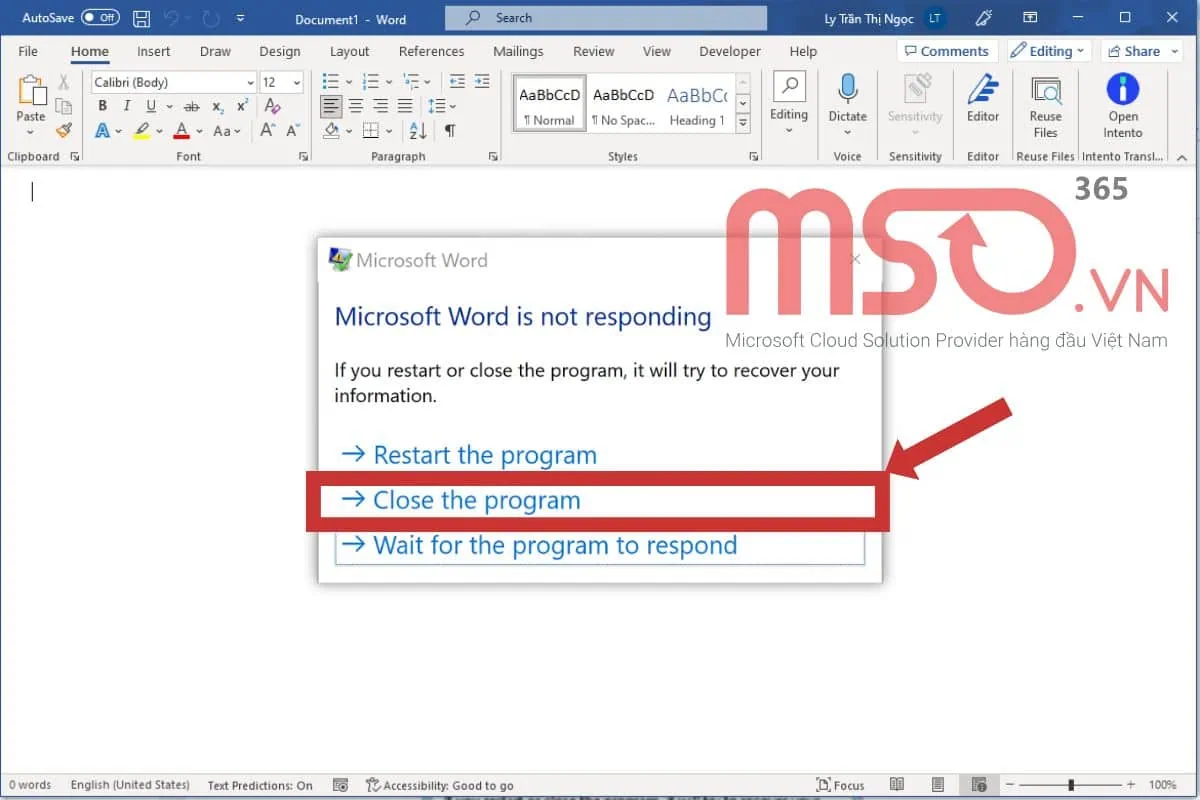Click Increase Indent icon
The width and height of the screenshot is (1200, 800).
pos(482,82)
